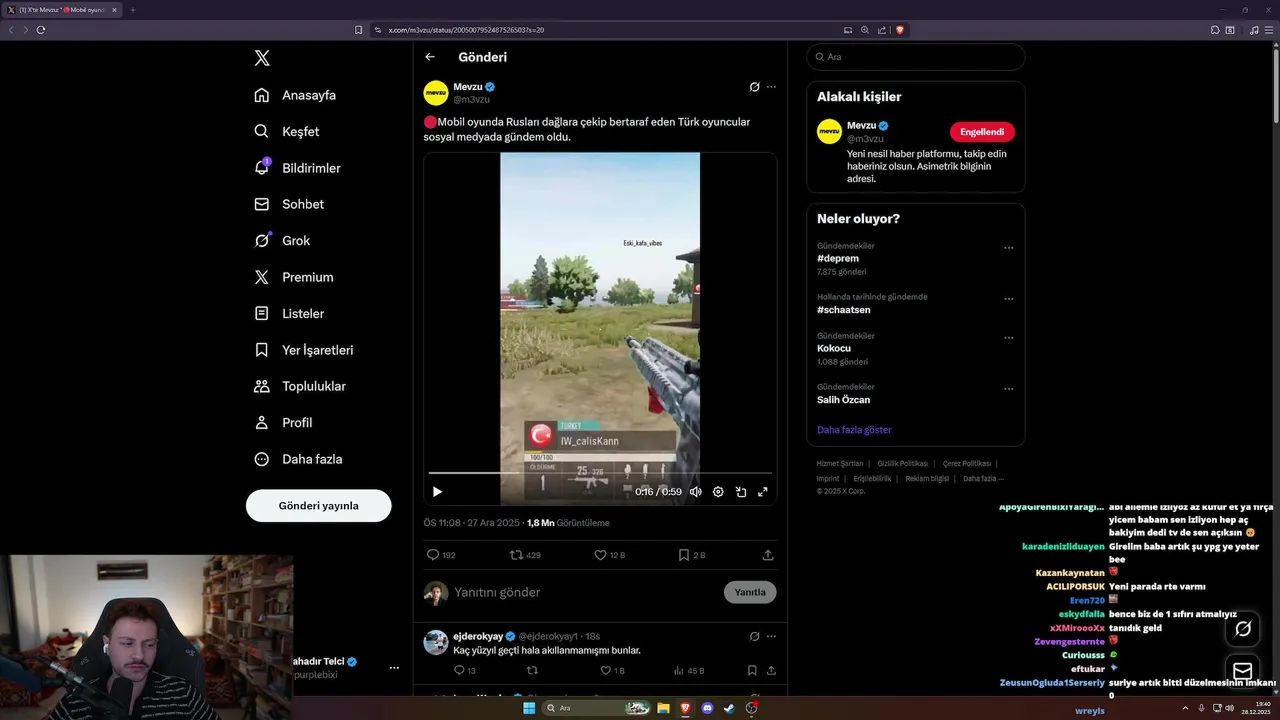
Task: Mute the video with the volume icon
Action: (x=695, y=492)
